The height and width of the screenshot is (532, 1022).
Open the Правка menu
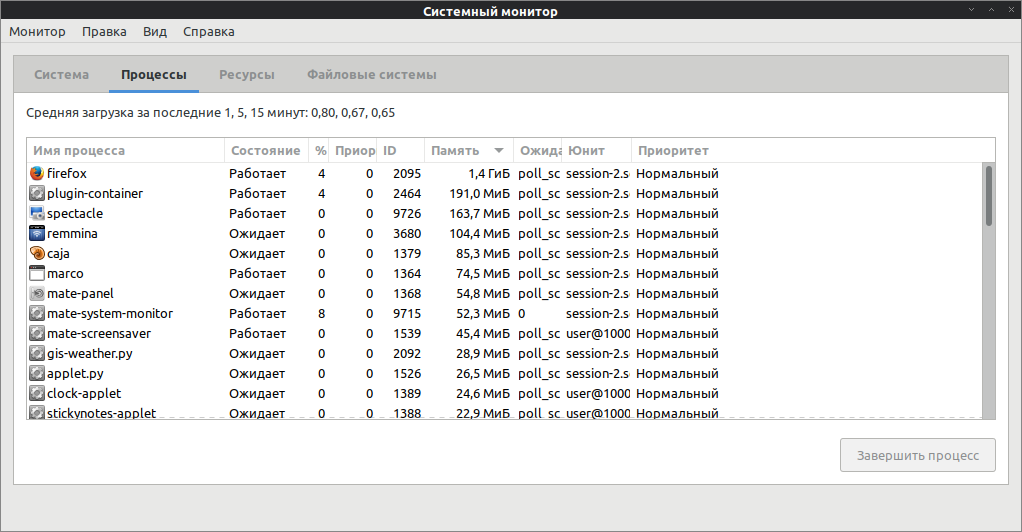tap(104, 31)
